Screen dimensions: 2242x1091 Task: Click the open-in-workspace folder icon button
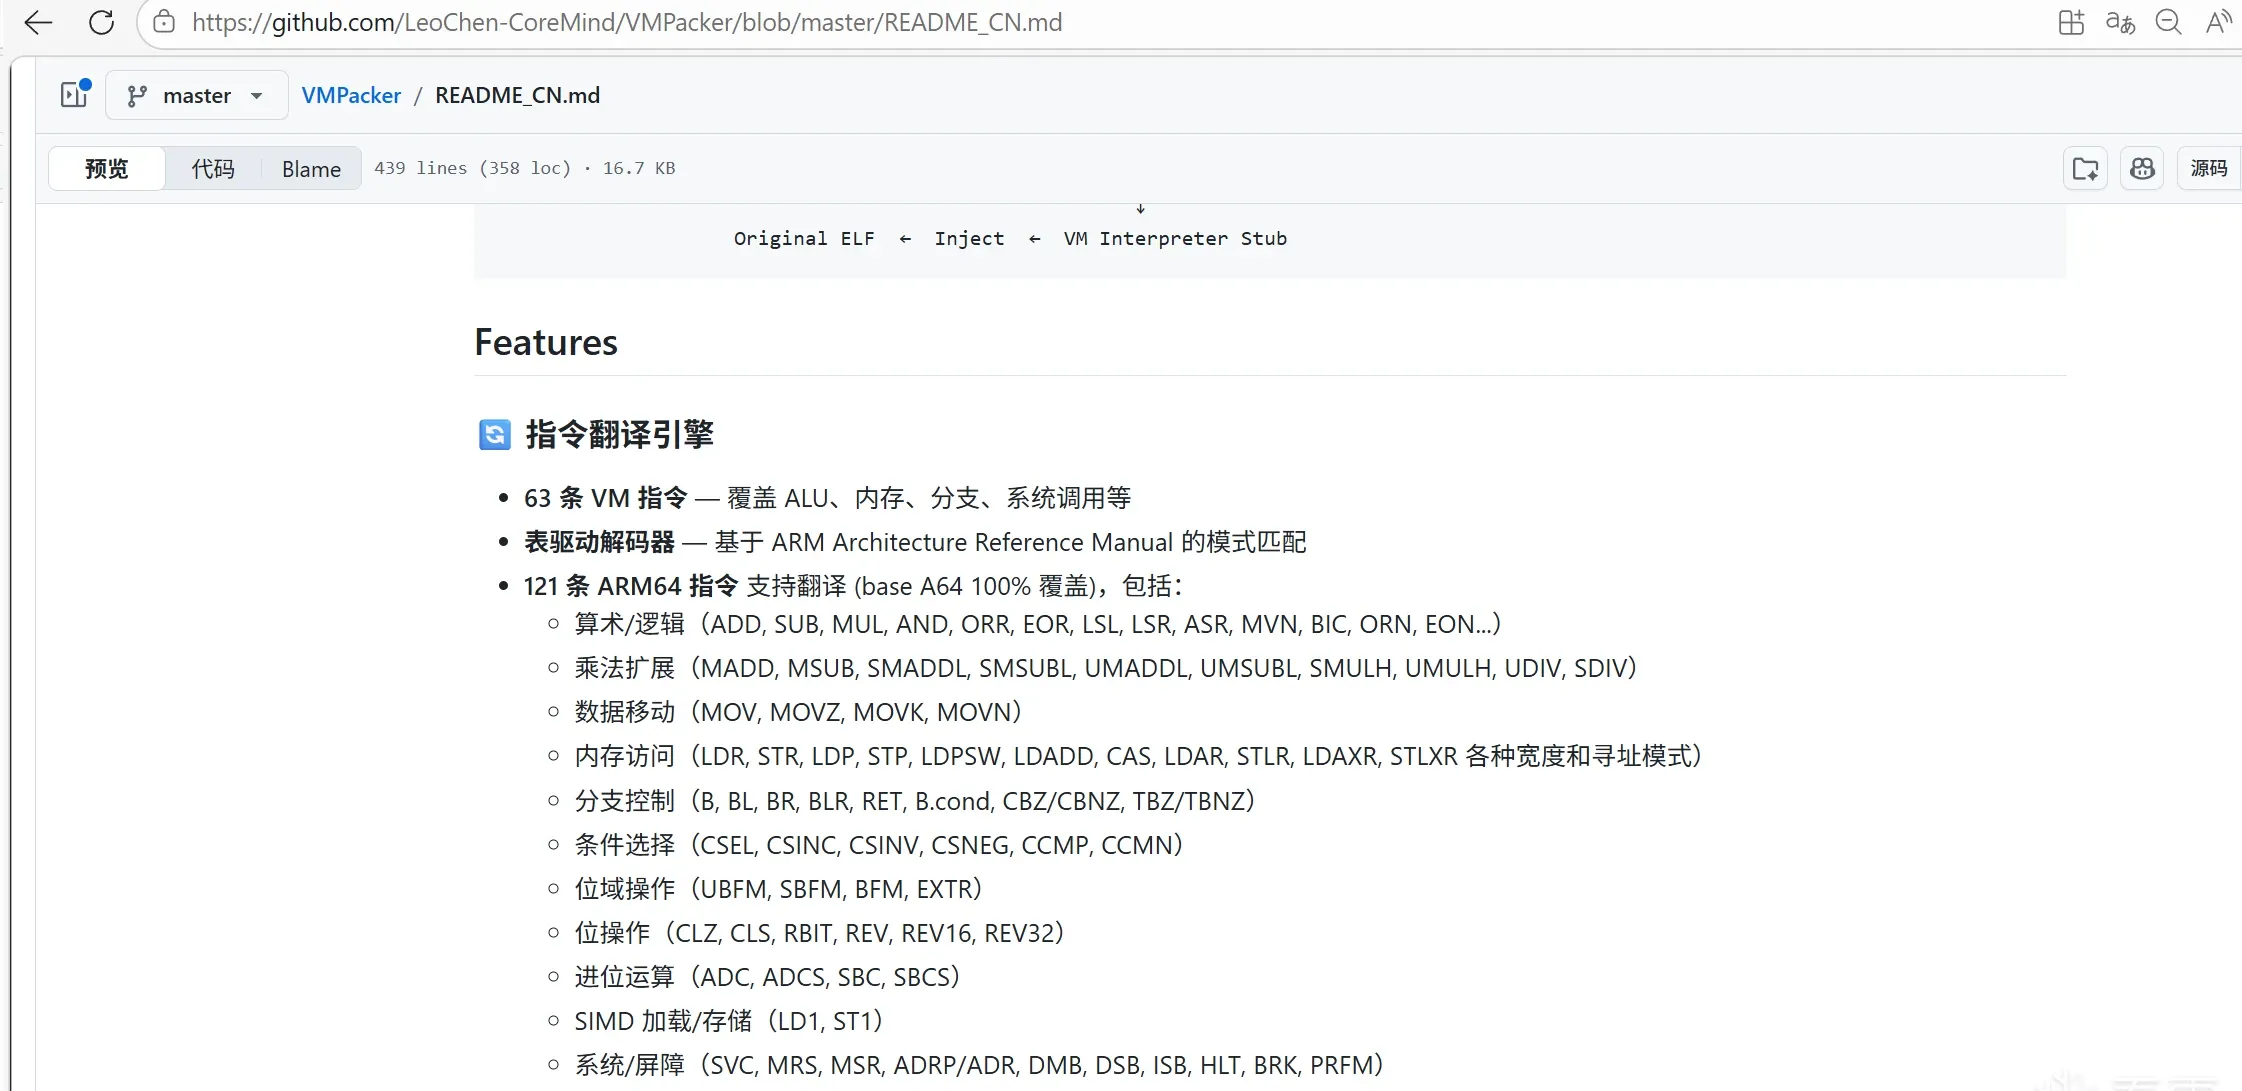point(2085,168)
